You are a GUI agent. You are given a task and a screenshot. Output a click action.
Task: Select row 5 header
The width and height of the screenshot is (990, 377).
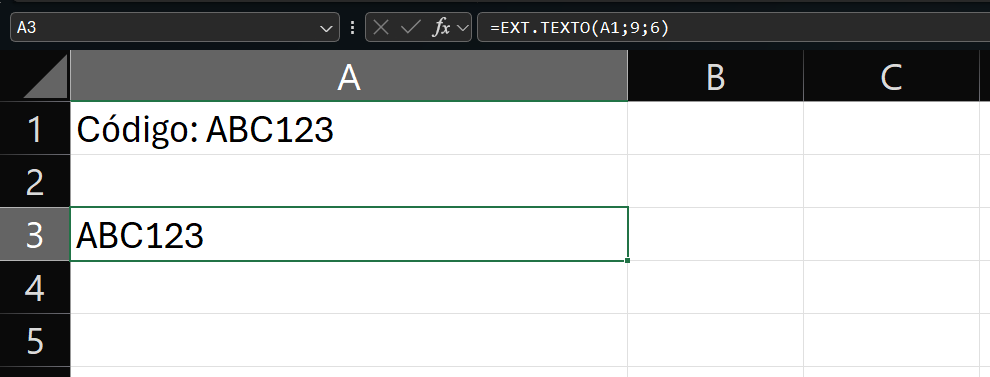pyautogui.click(x=35, y=340)
